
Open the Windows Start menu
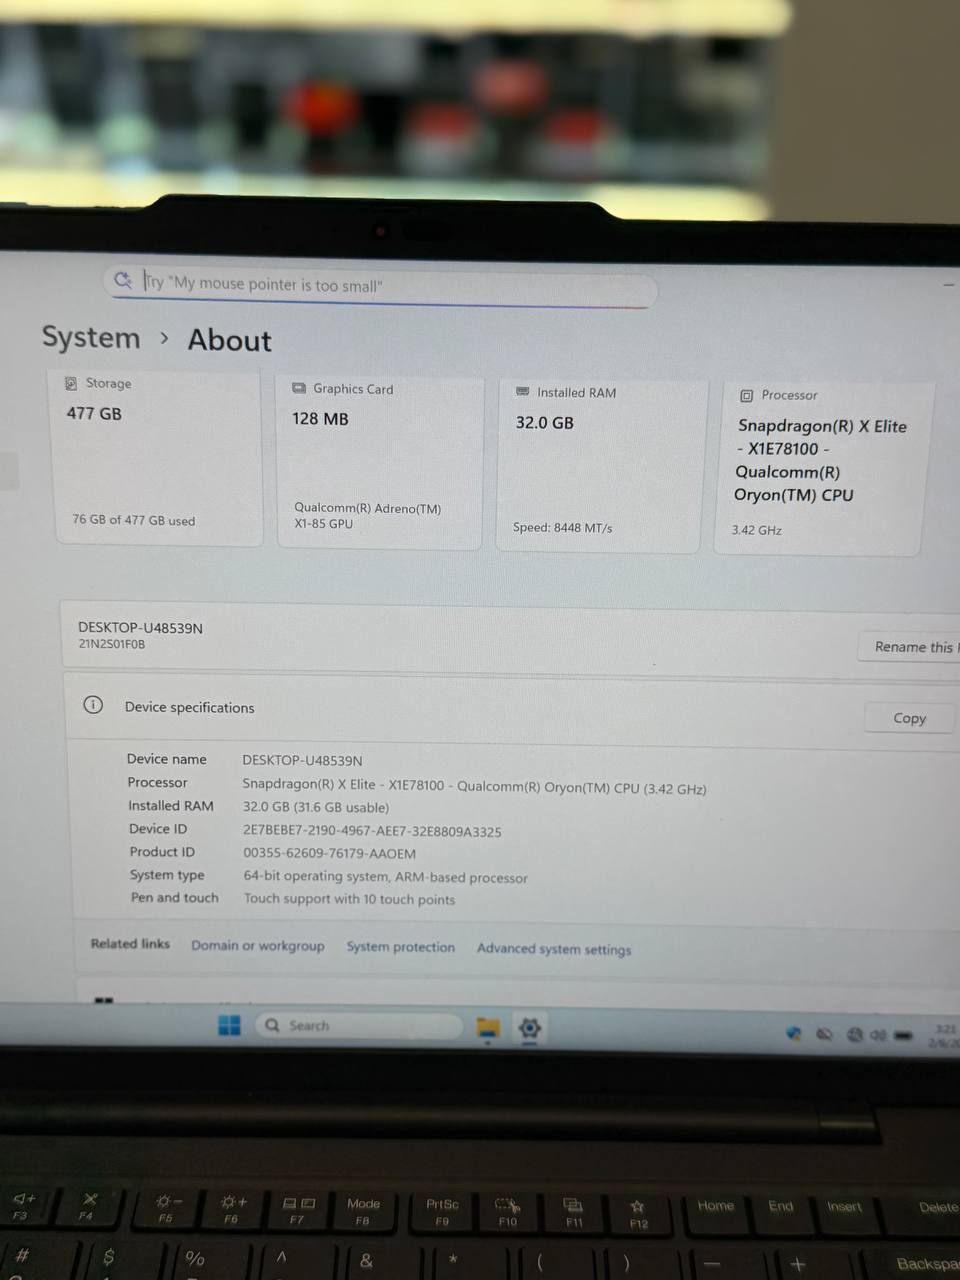(x=229, y=1025)
